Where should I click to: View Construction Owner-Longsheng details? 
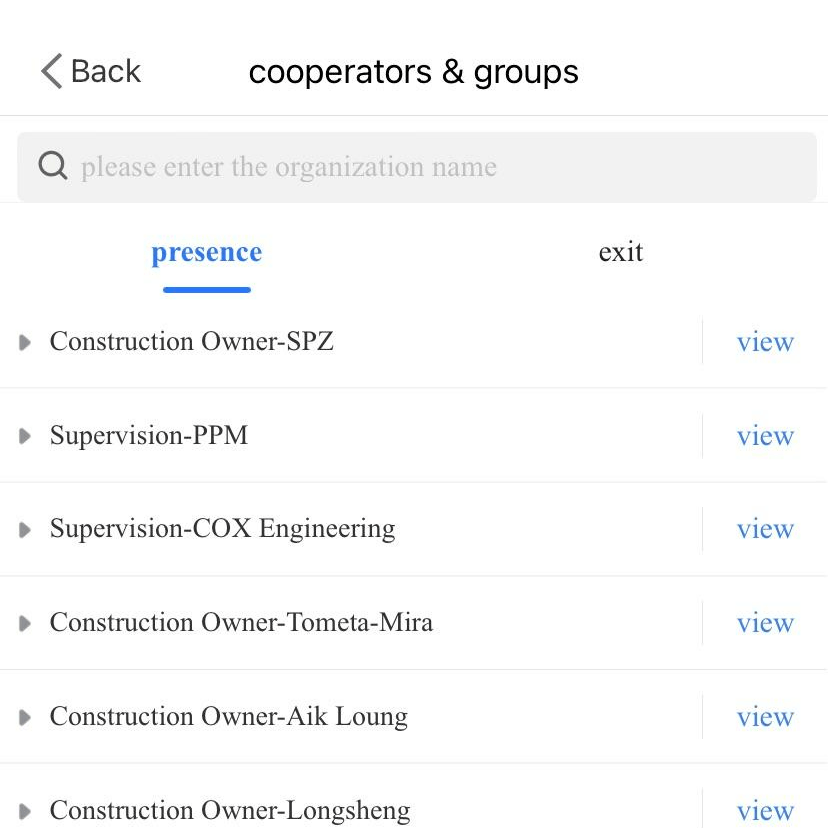pos(765,810)
